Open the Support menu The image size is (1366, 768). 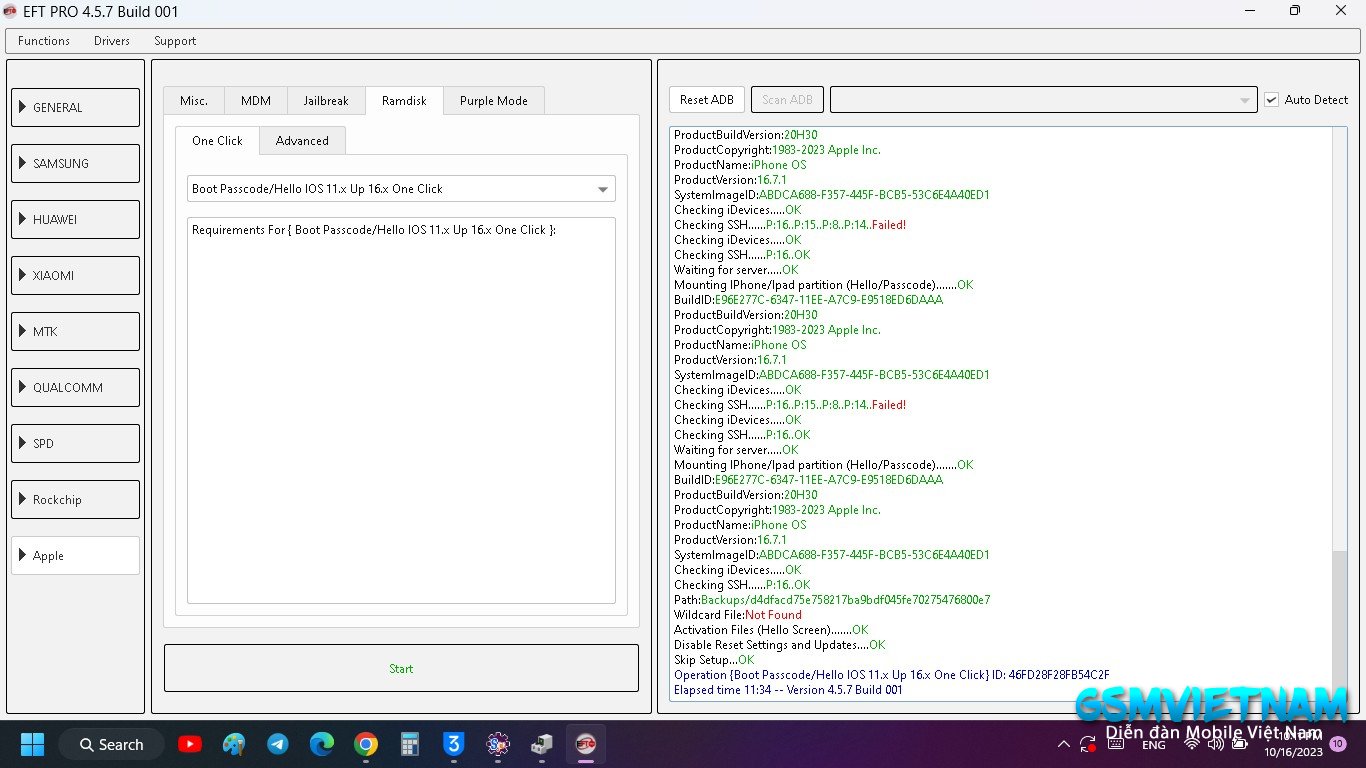[175, 41]
